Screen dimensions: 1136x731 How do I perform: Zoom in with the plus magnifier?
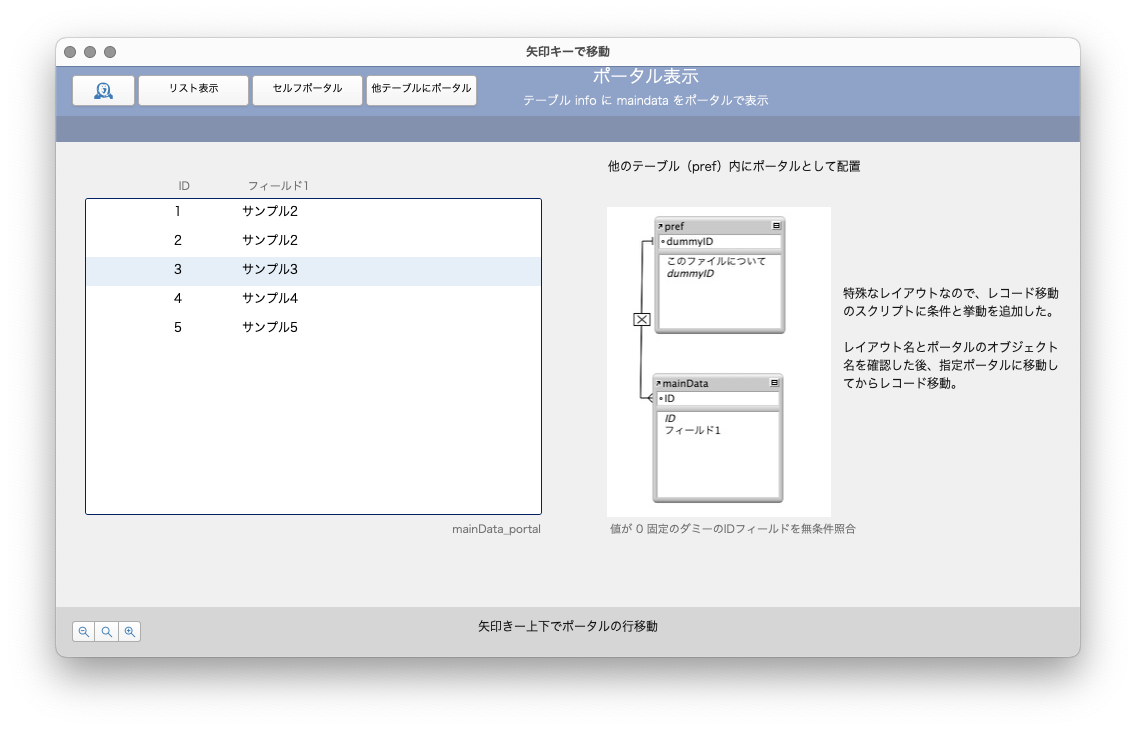[x=129, y=632]
